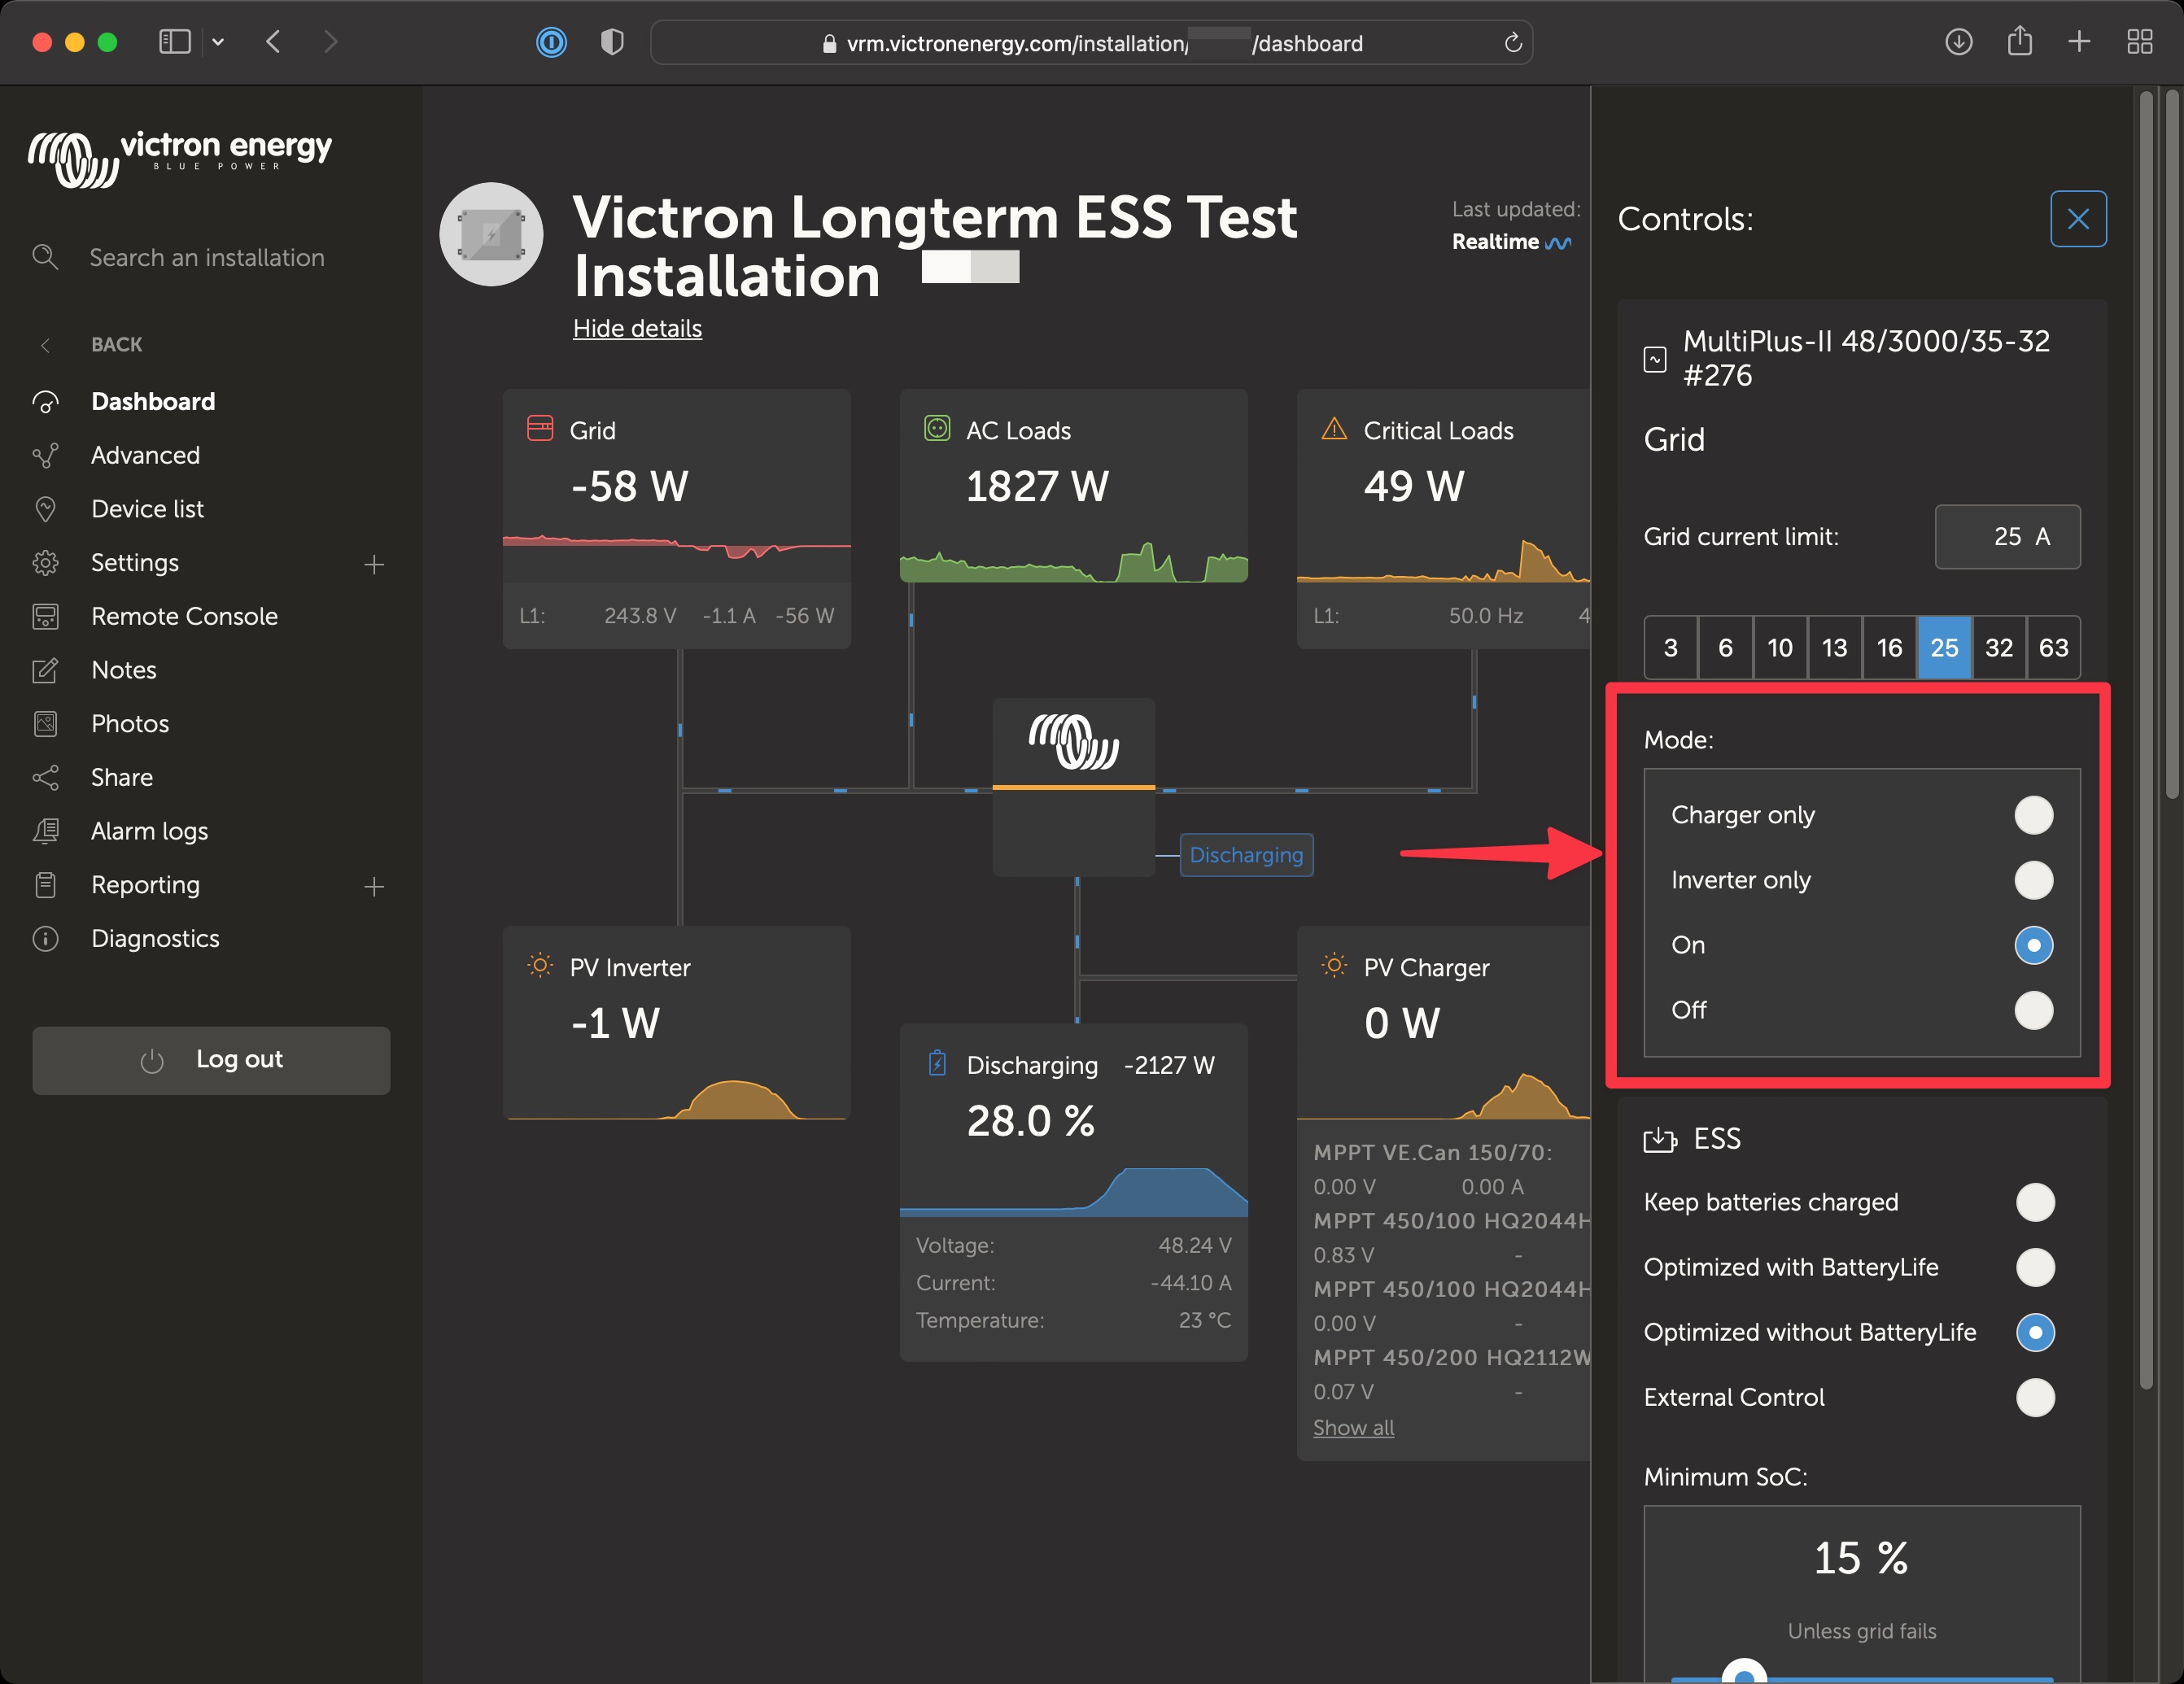Enable Keep batteries charged option
The height and width of the screenshot is (1684, 2184).
(x=2034, y=1202)
